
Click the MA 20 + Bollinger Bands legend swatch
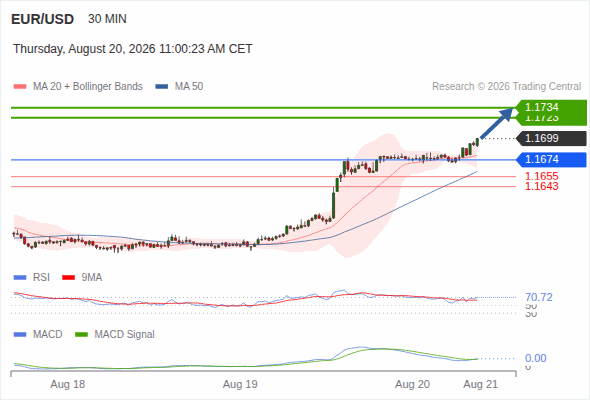tap(20, 87)
